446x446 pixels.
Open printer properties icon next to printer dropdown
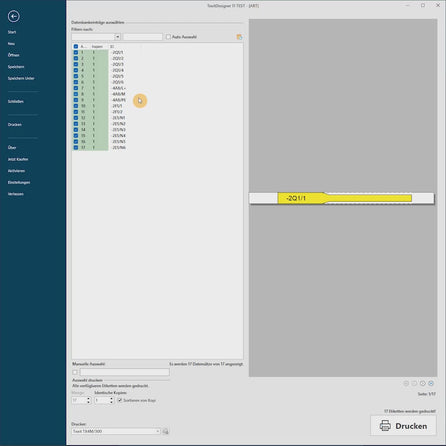(166, 431)
